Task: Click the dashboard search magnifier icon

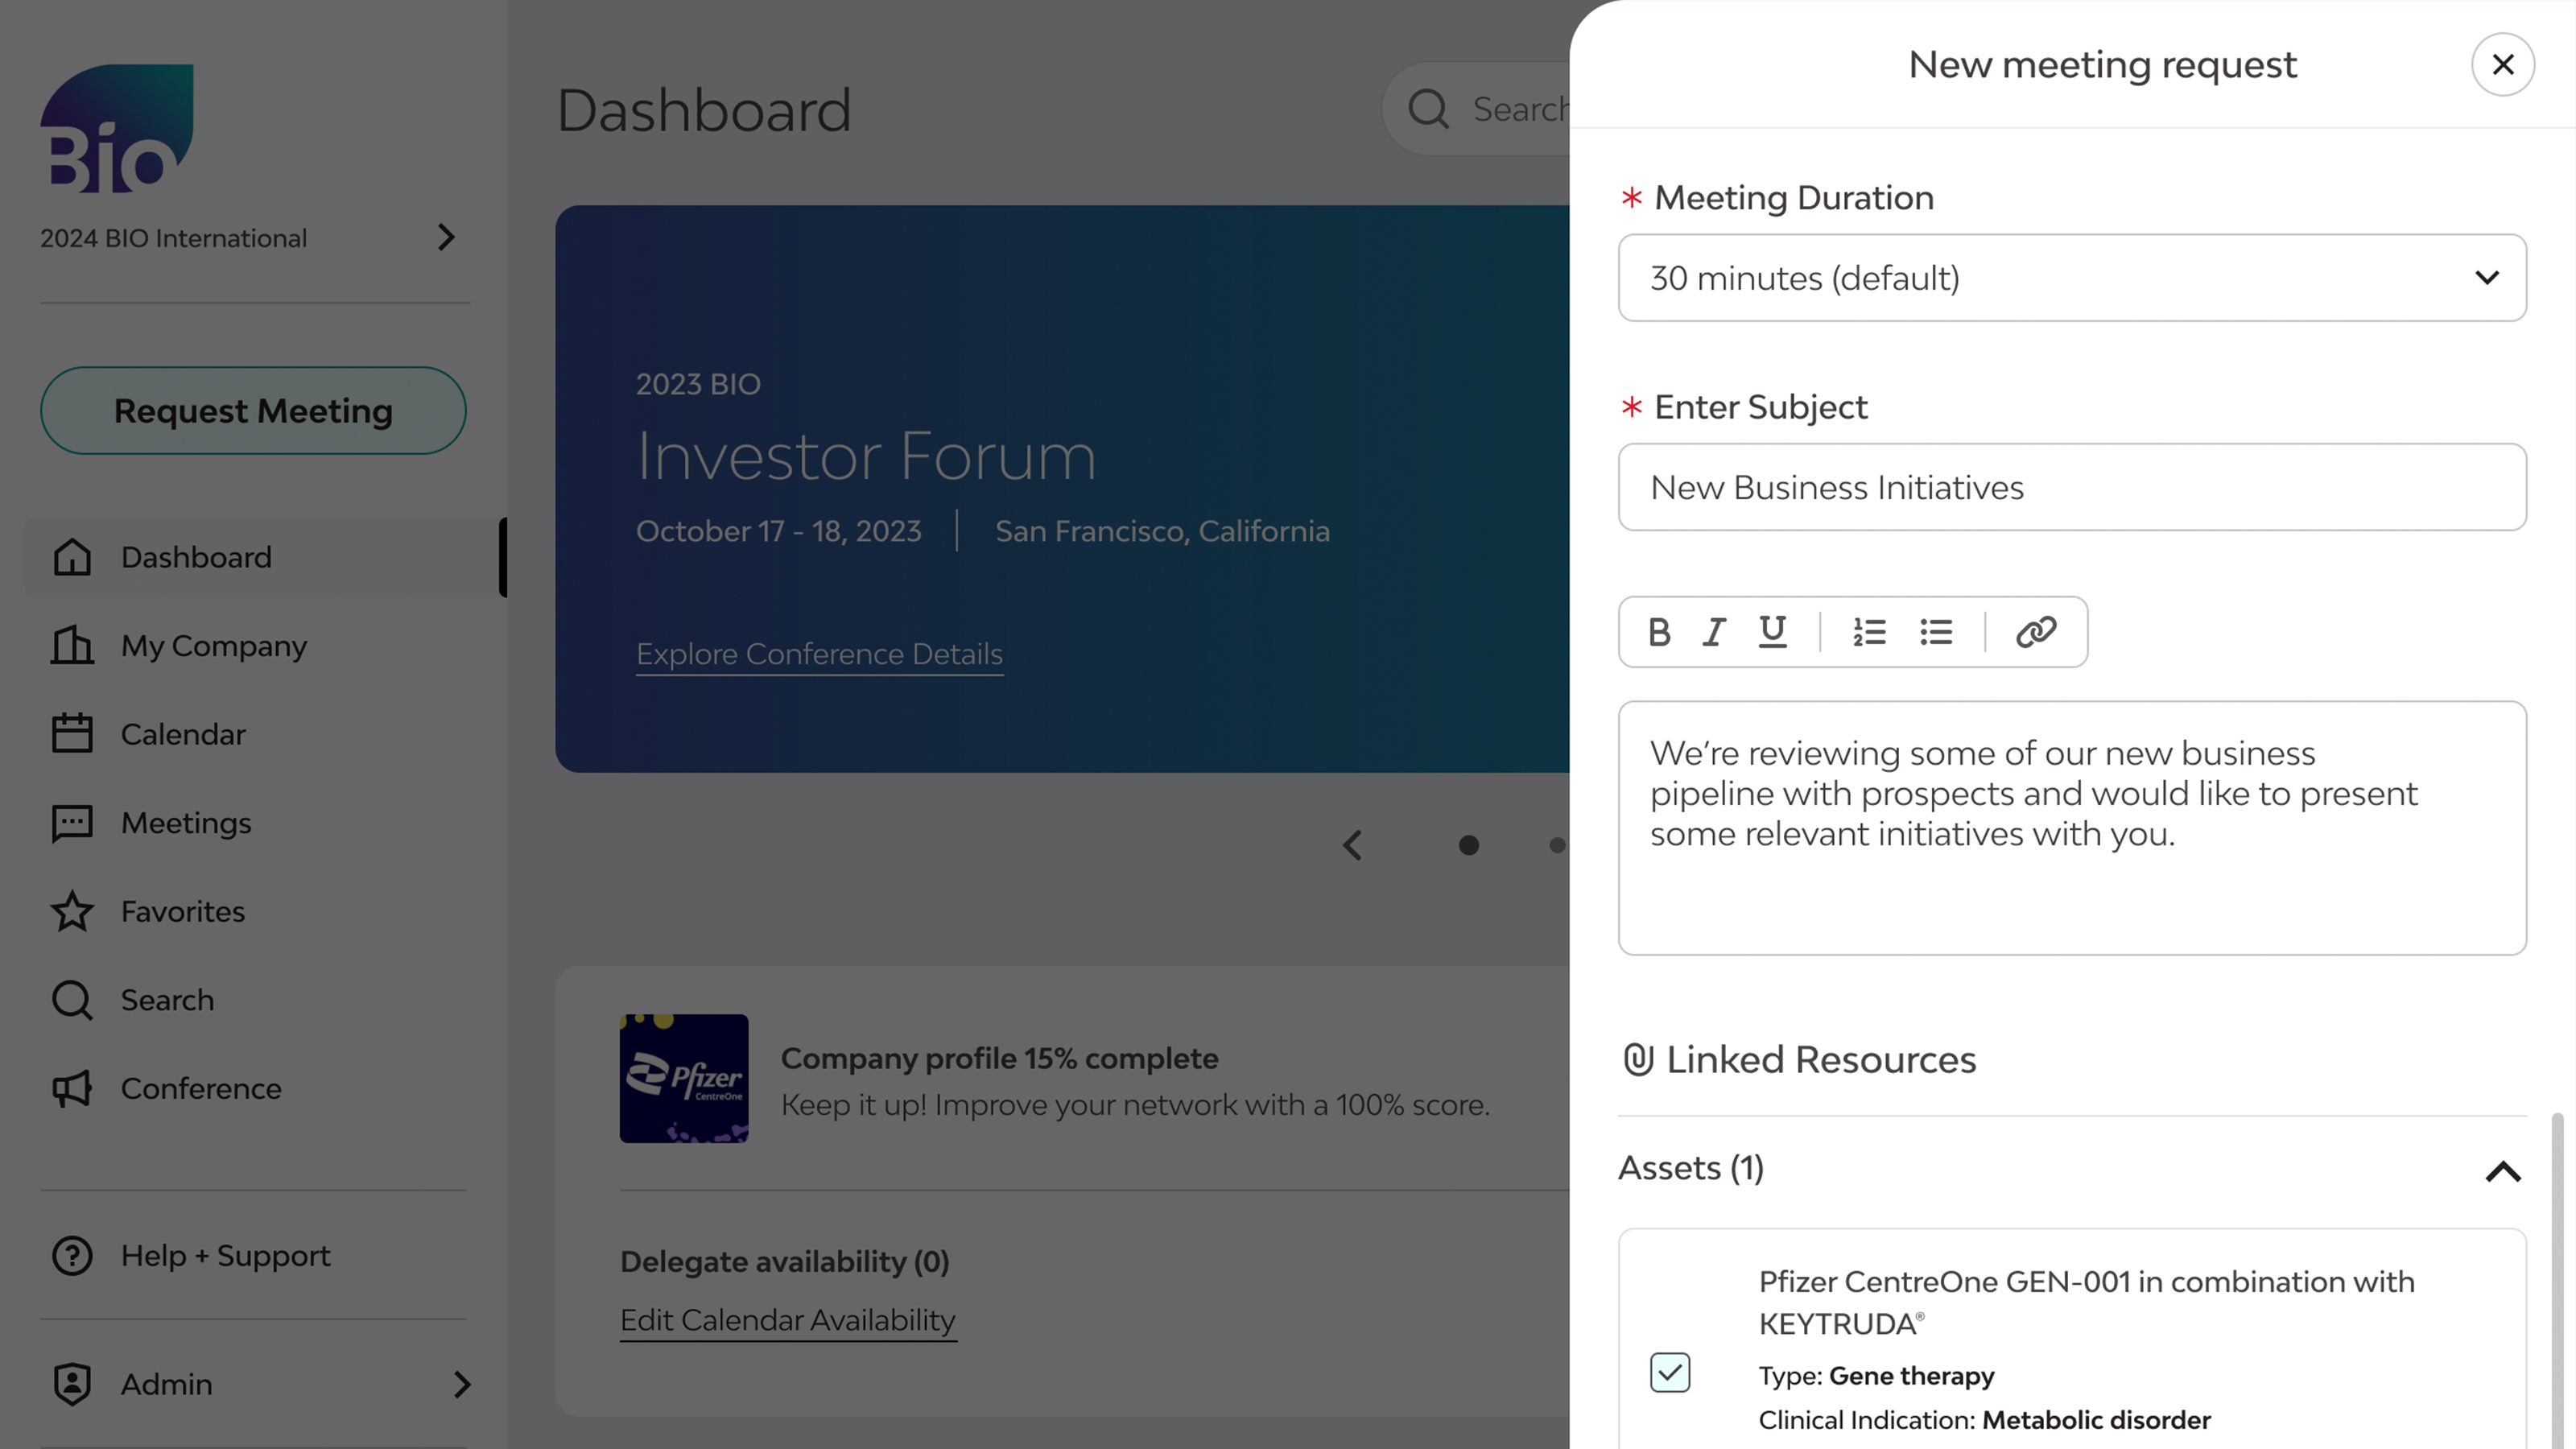Action: pos(1428,109)
